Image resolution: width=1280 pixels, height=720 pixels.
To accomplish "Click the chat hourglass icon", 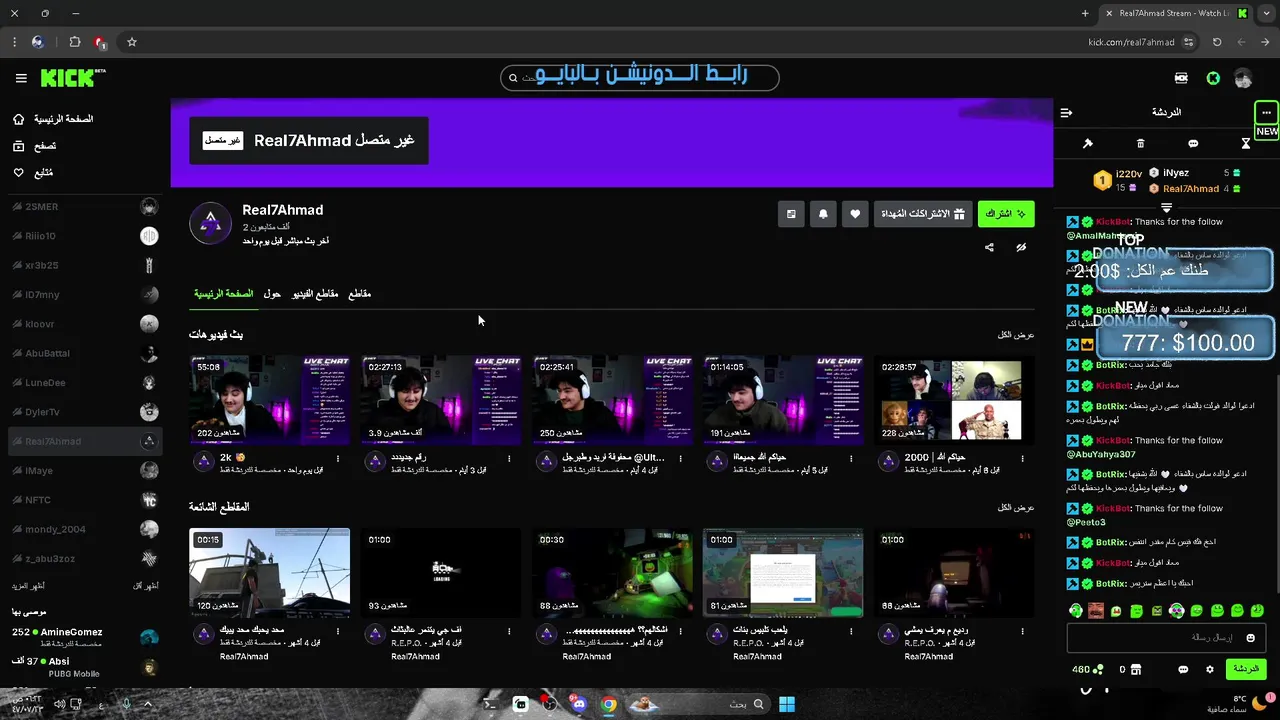I will (x=1246, y=144).
